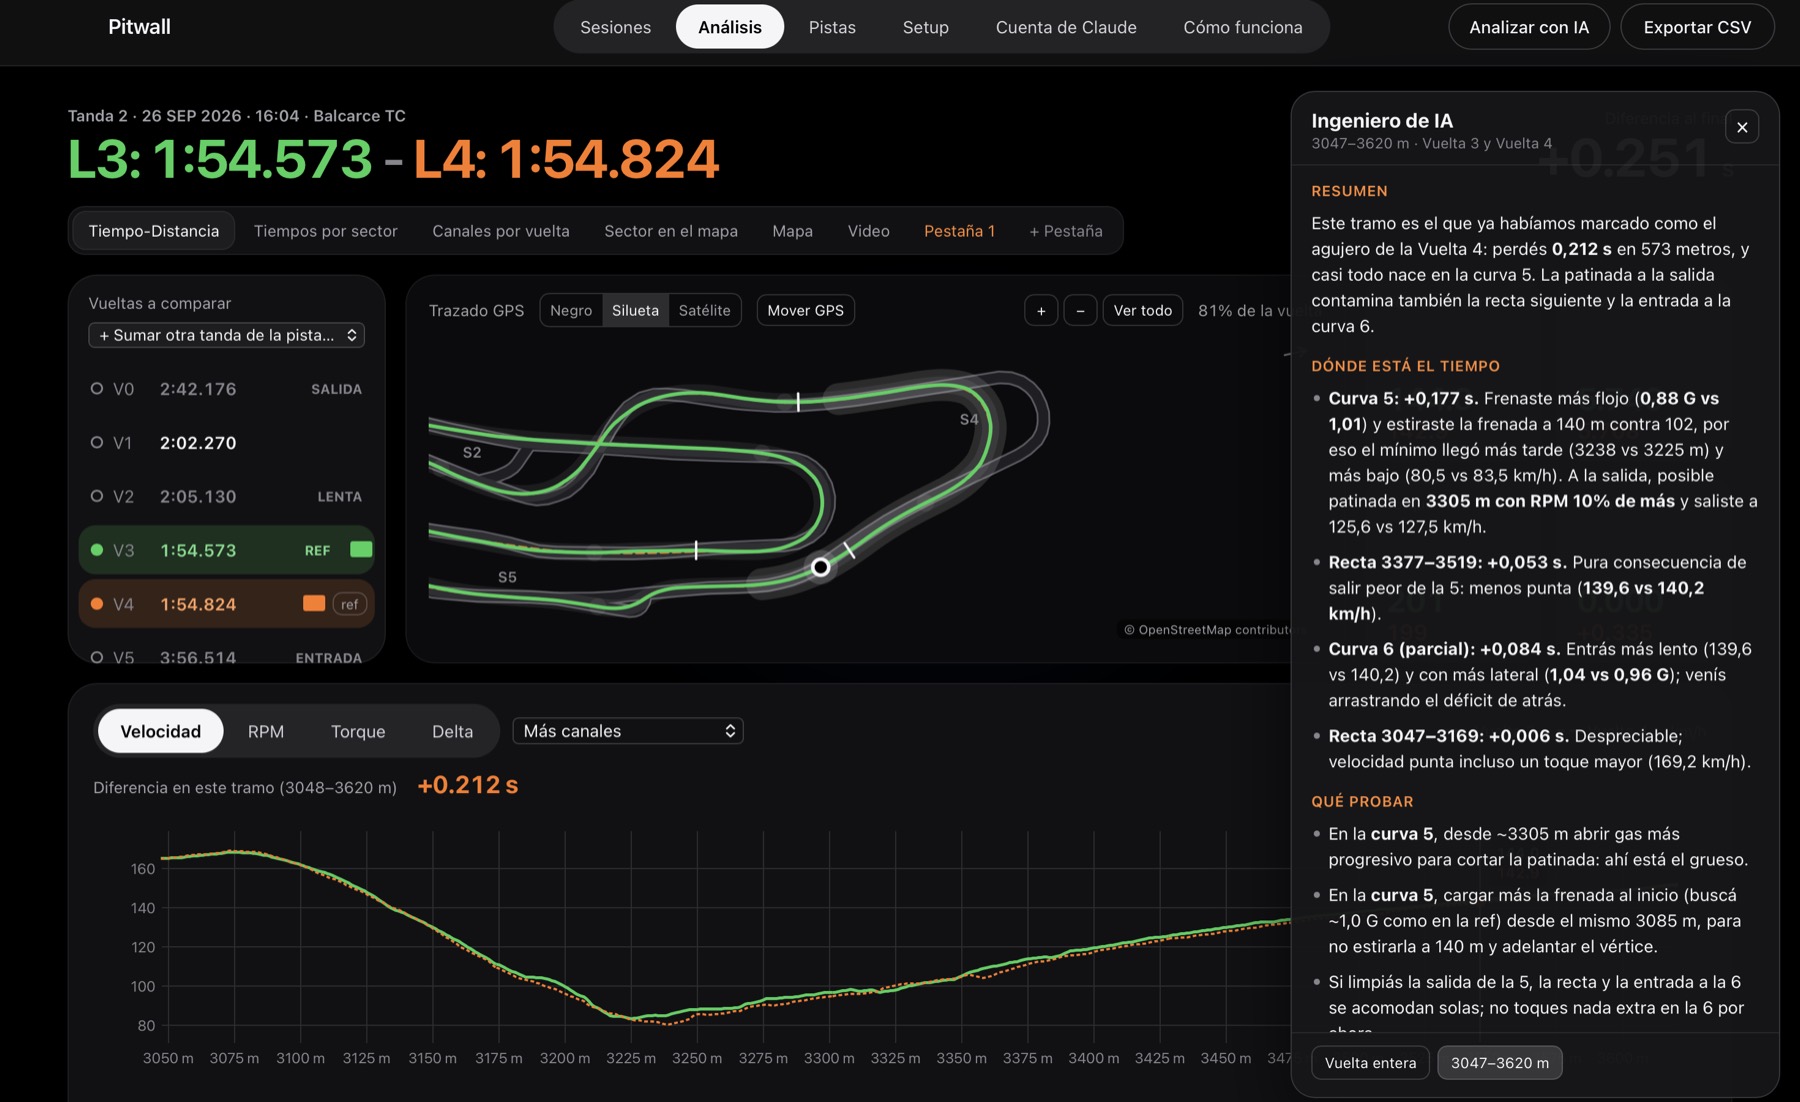Expand the 'Más canales' dropdown

tap(628, 731)
